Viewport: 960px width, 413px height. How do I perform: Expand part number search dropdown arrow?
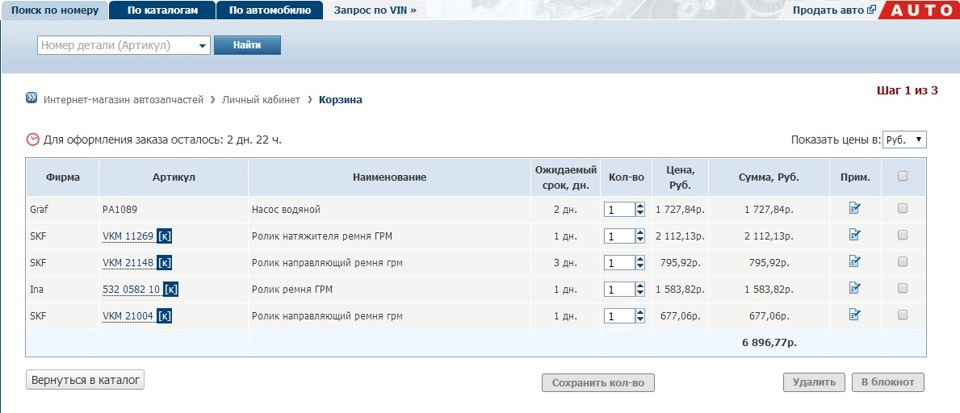[x=203, y=46]
